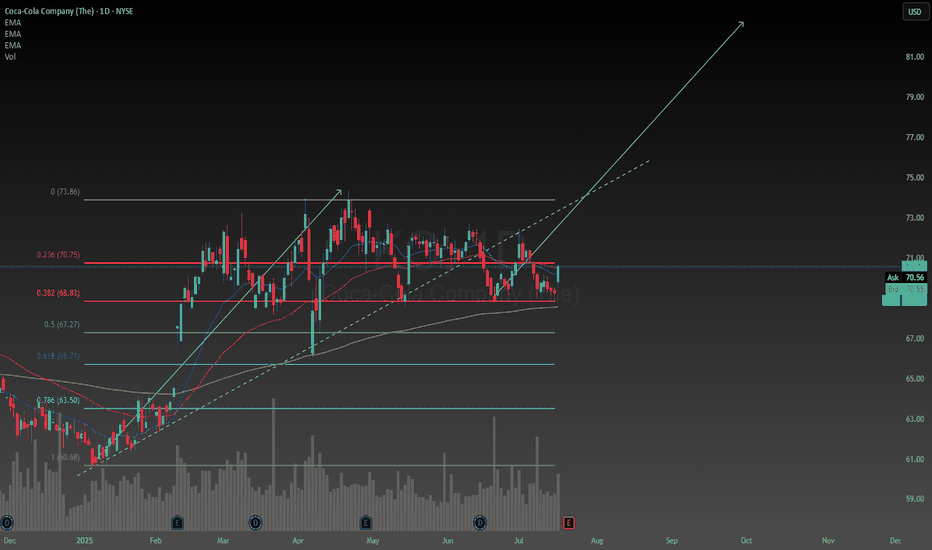Click the Oct label on time axis
Viewport: 932px width, 550px height.
click(747, 540)
